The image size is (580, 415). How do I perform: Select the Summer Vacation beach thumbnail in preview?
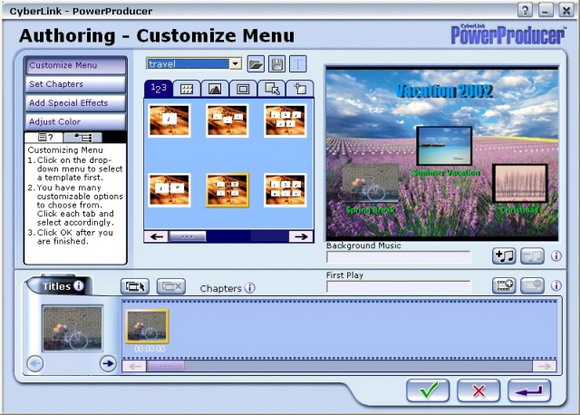tap(444, 146)
